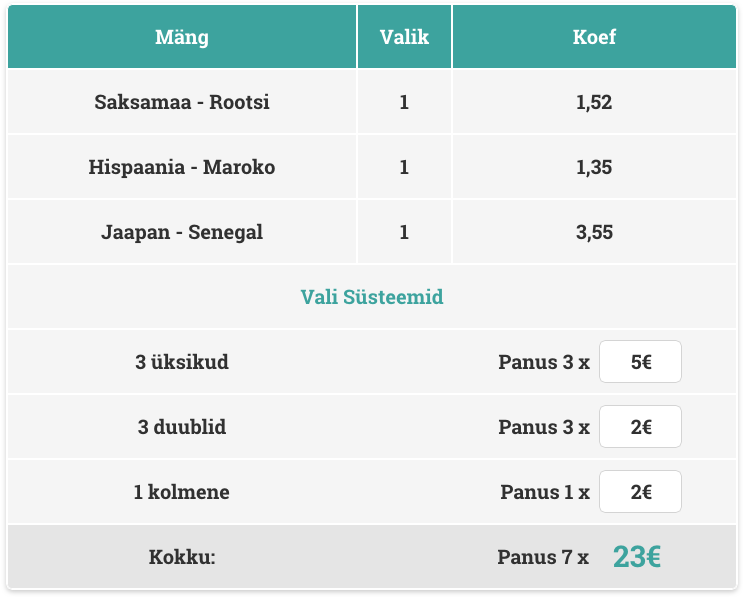Click the 1 kolmene system label

tap(182, 492)
